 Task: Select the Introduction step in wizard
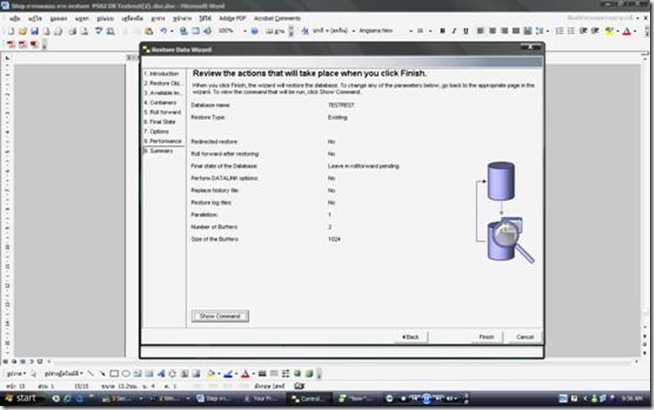[x=162, y=73]
